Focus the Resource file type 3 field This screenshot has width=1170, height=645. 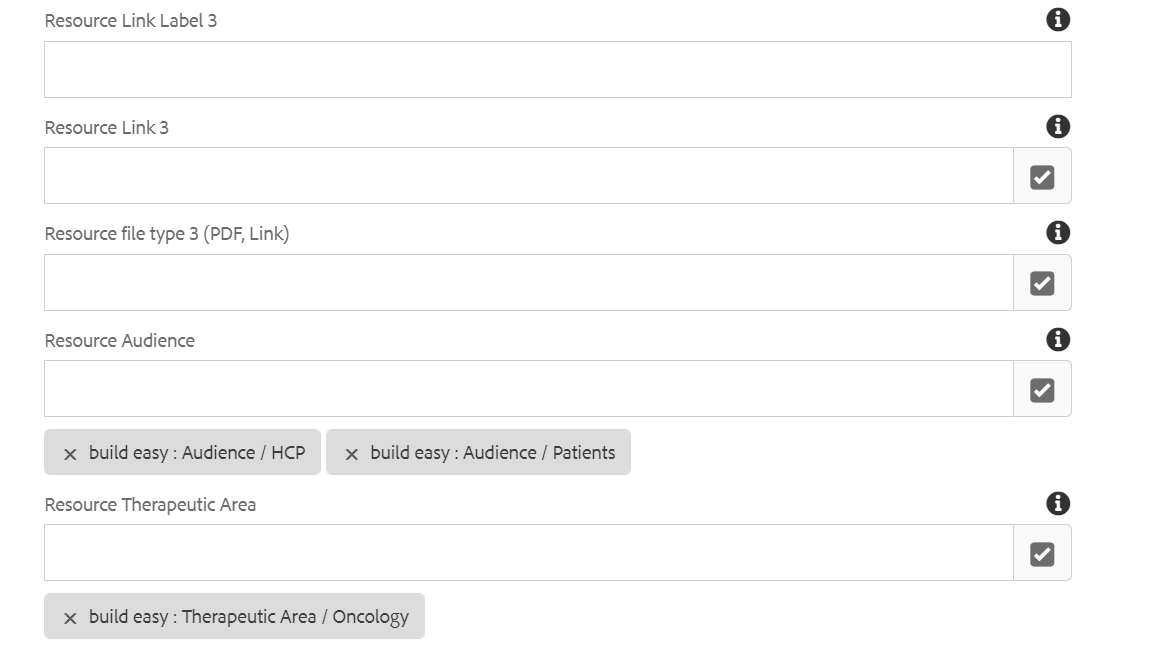(x=528, y=282)
